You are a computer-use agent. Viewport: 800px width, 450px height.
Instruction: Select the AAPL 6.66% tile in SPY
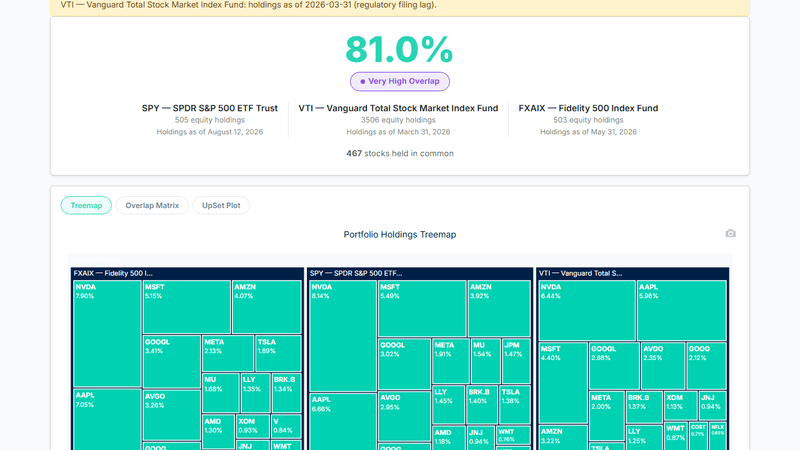(343, 422)
